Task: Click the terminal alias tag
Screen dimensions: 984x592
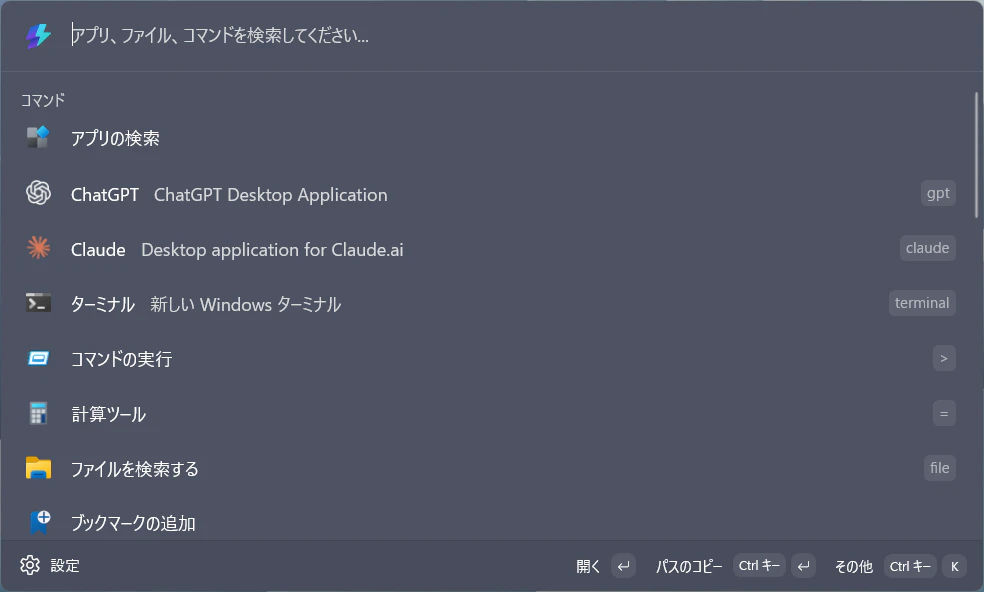Action: tap(922, 303)
